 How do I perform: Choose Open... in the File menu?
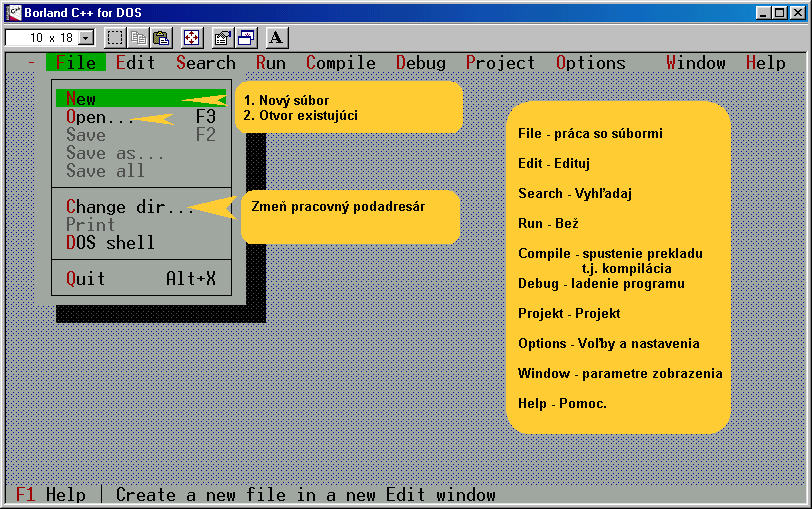[x=100, y=117]
